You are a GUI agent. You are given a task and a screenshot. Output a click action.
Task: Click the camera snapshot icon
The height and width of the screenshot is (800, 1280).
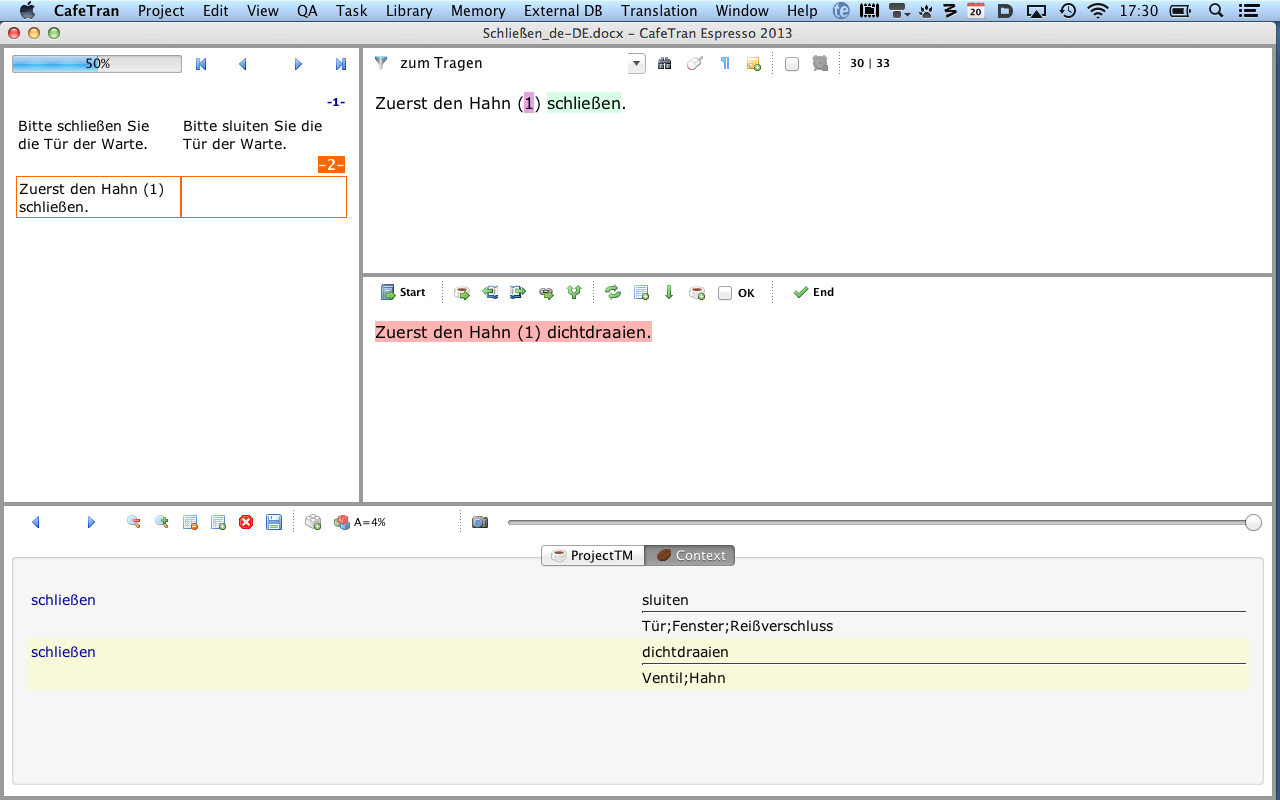point(480,522)
